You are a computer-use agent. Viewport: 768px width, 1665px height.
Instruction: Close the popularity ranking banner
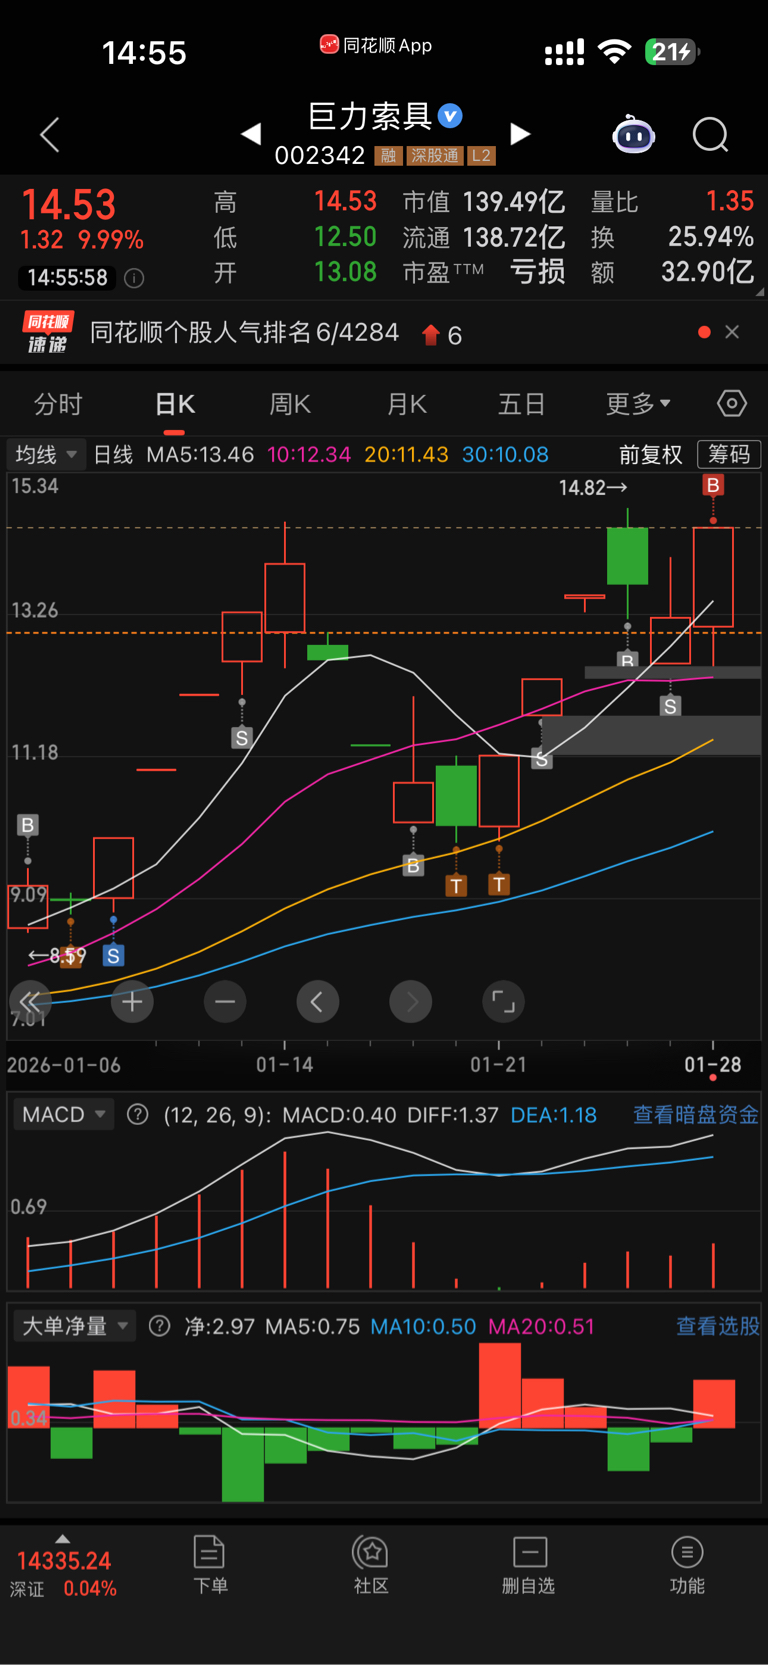732,332
